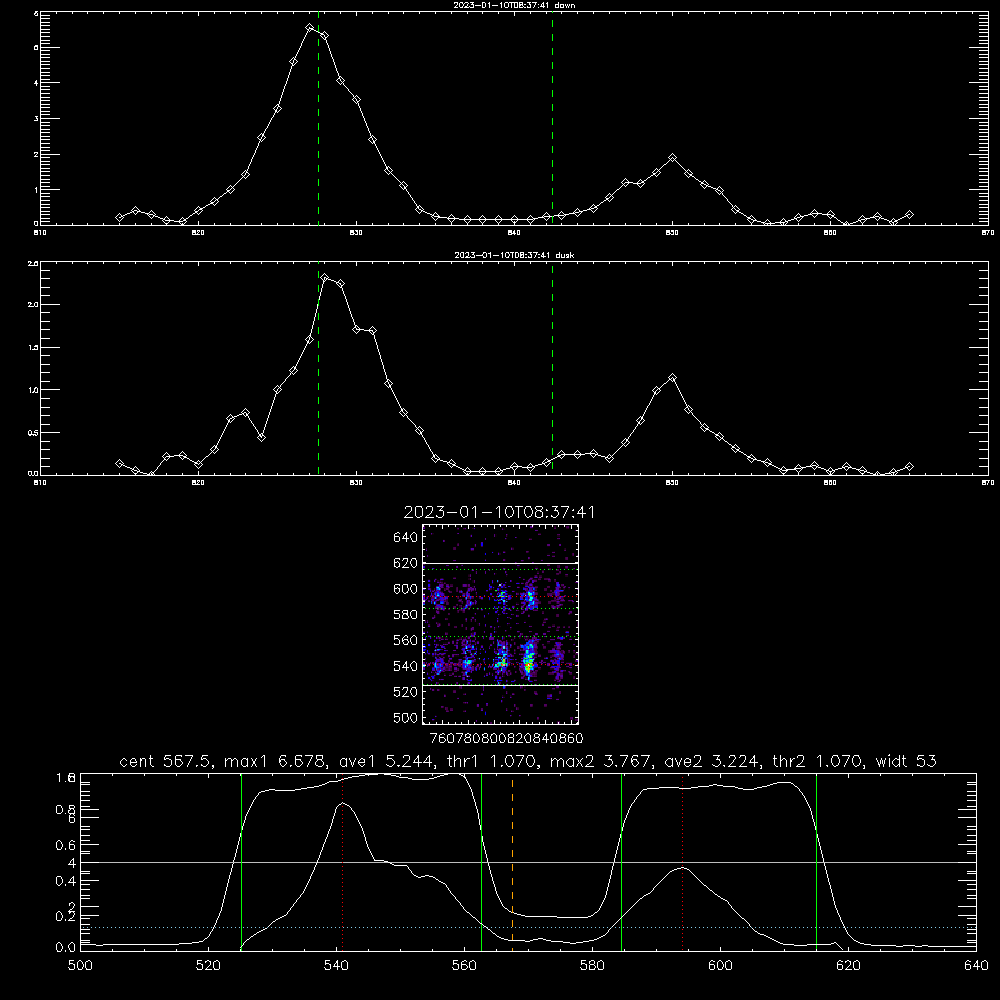Click the '2023-01-10T08:37:41 dusk' plot title
1000x1000 pixels.
click(x=514, y=255)
